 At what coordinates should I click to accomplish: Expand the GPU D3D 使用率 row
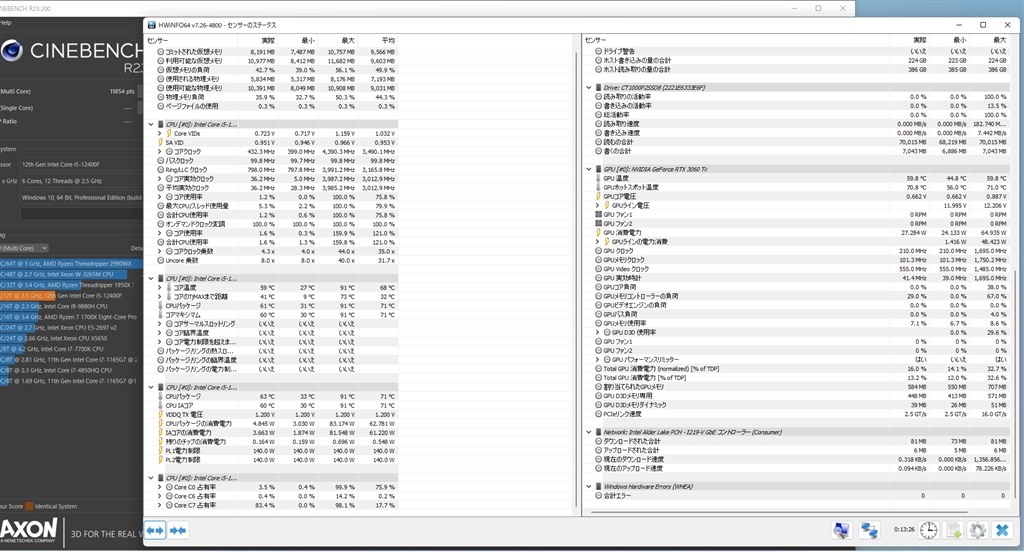[x=598, y=333]
